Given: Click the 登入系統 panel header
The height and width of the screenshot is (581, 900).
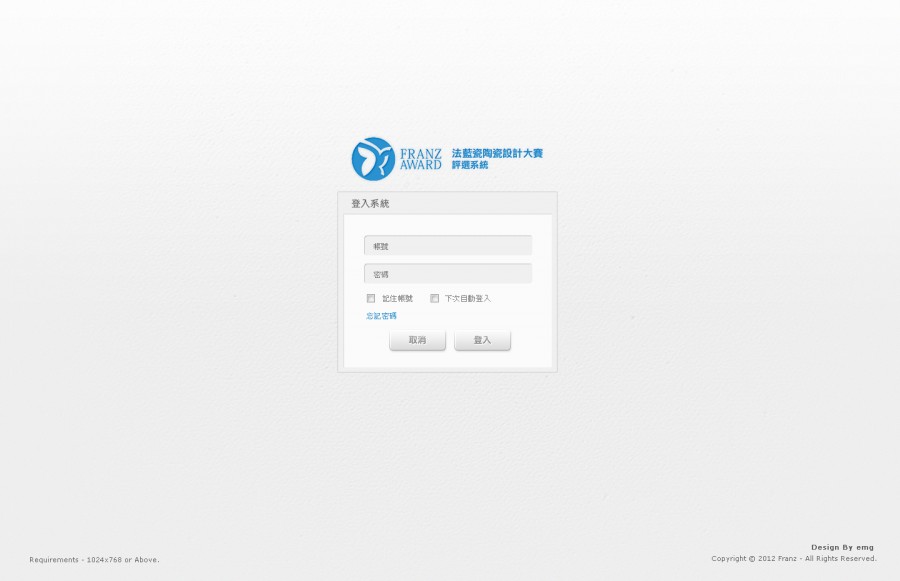Looking at the screenshot, I should (369, 203).
